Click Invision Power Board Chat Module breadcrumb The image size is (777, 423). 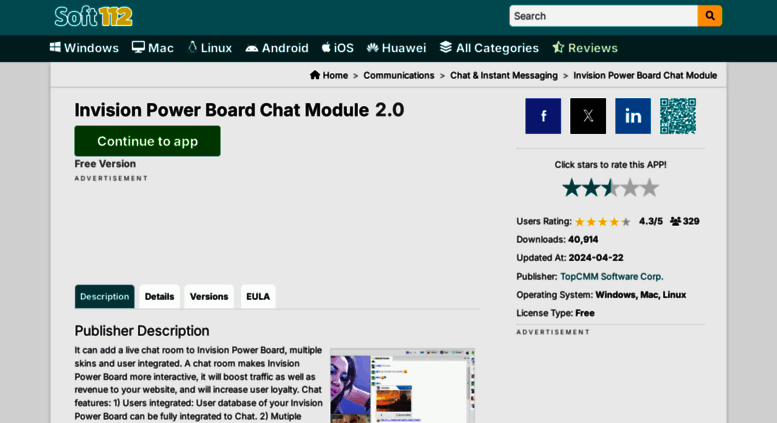(x=645, y=75)
